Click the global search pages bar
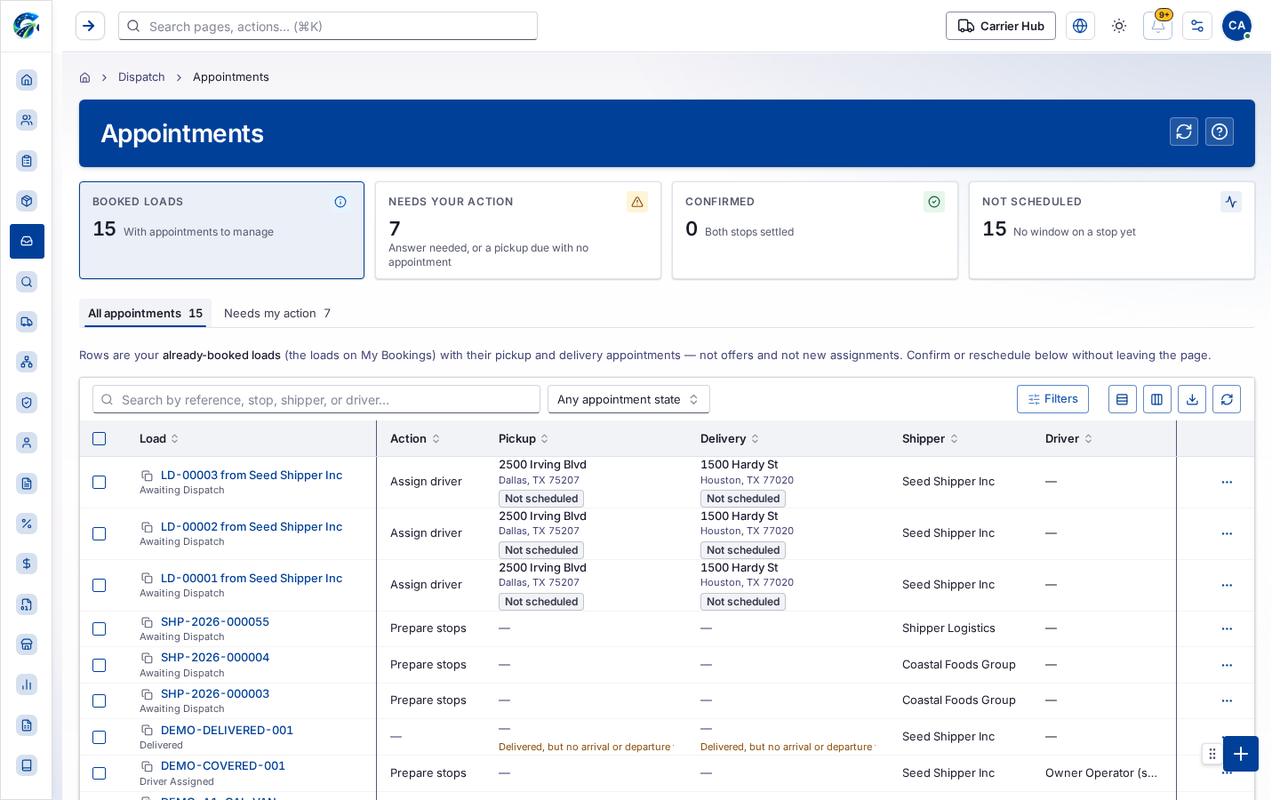Viewport: 1280px width, 800px height. [328, 26]
